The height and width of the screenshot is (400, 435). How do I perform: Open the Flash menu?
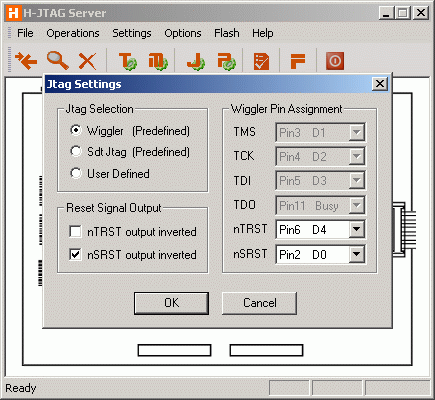click(227, 33)
